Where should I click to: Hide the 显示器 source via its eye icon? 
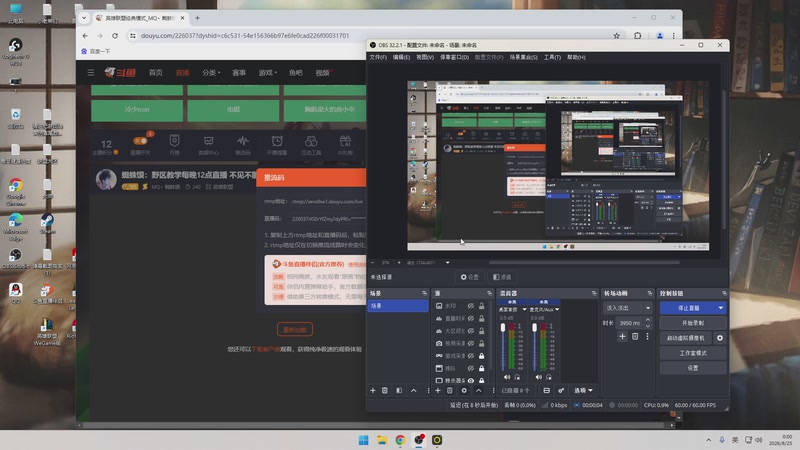(470, 381)
